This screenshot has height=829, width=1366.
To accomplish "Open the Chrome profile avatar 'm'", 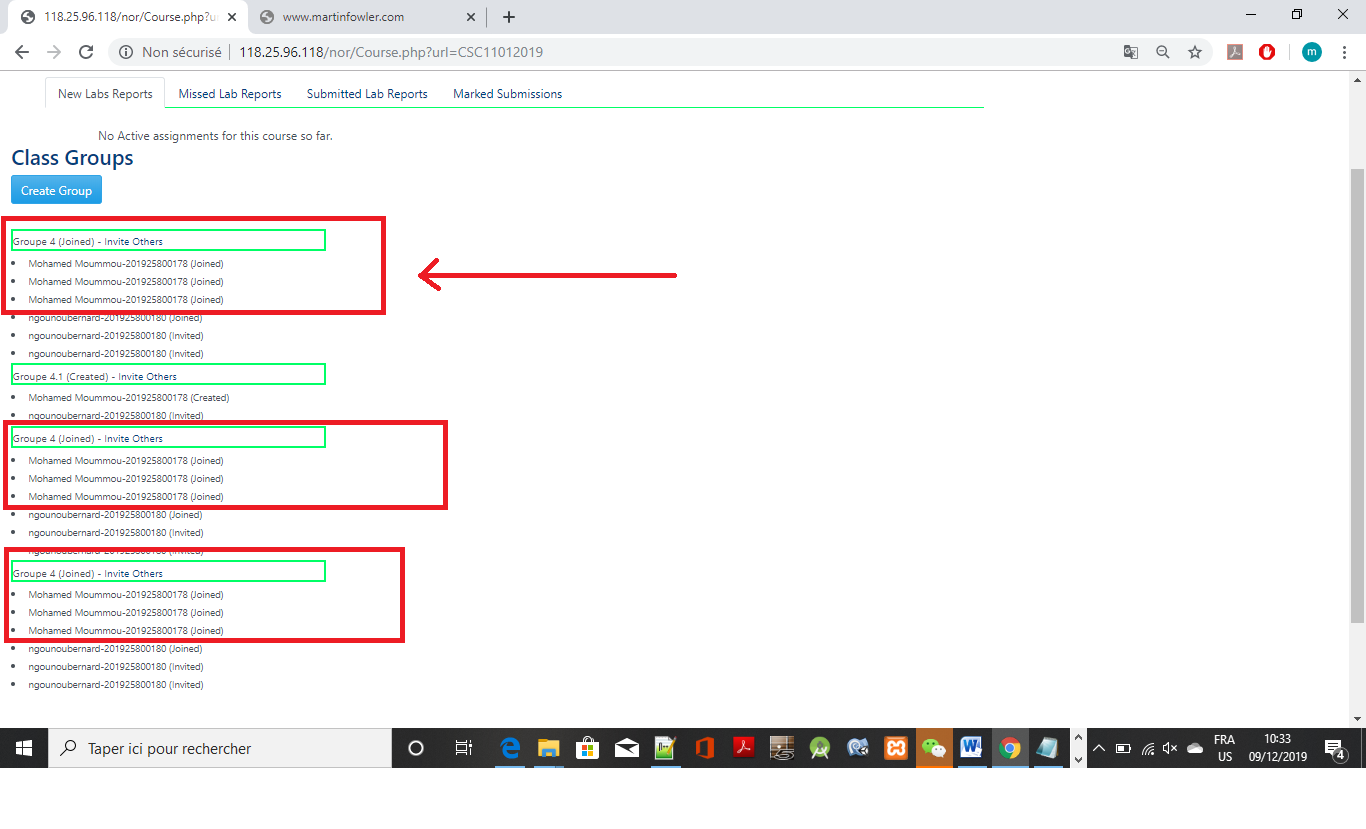I will pyautogui.click(x=1311, y=52).
